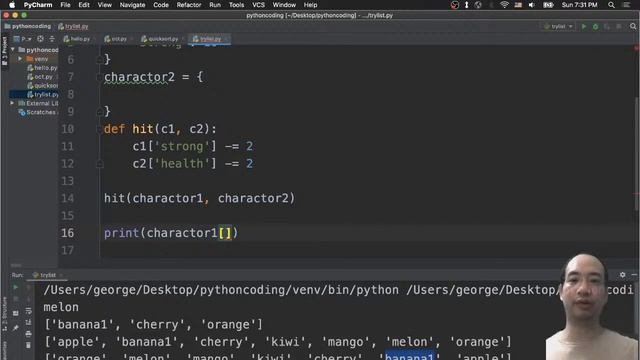This screenshot has height=360, width=640.
Task: Toggle scroll-to-end icon in Run panel
Action: pos(28,322)
